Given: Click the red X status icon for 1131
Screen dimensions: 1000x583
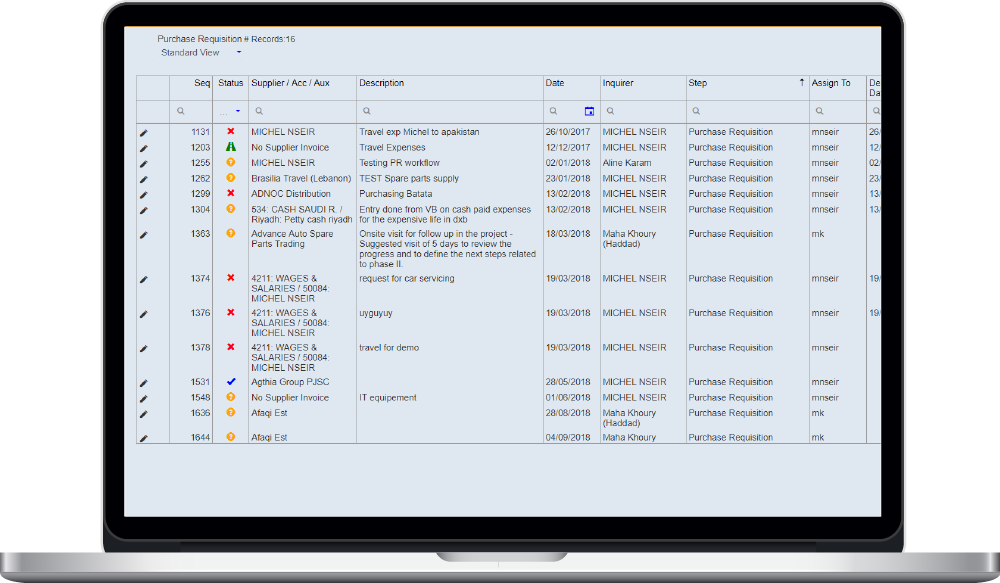Looking at the screenshot, I should (x=231, y=132).
